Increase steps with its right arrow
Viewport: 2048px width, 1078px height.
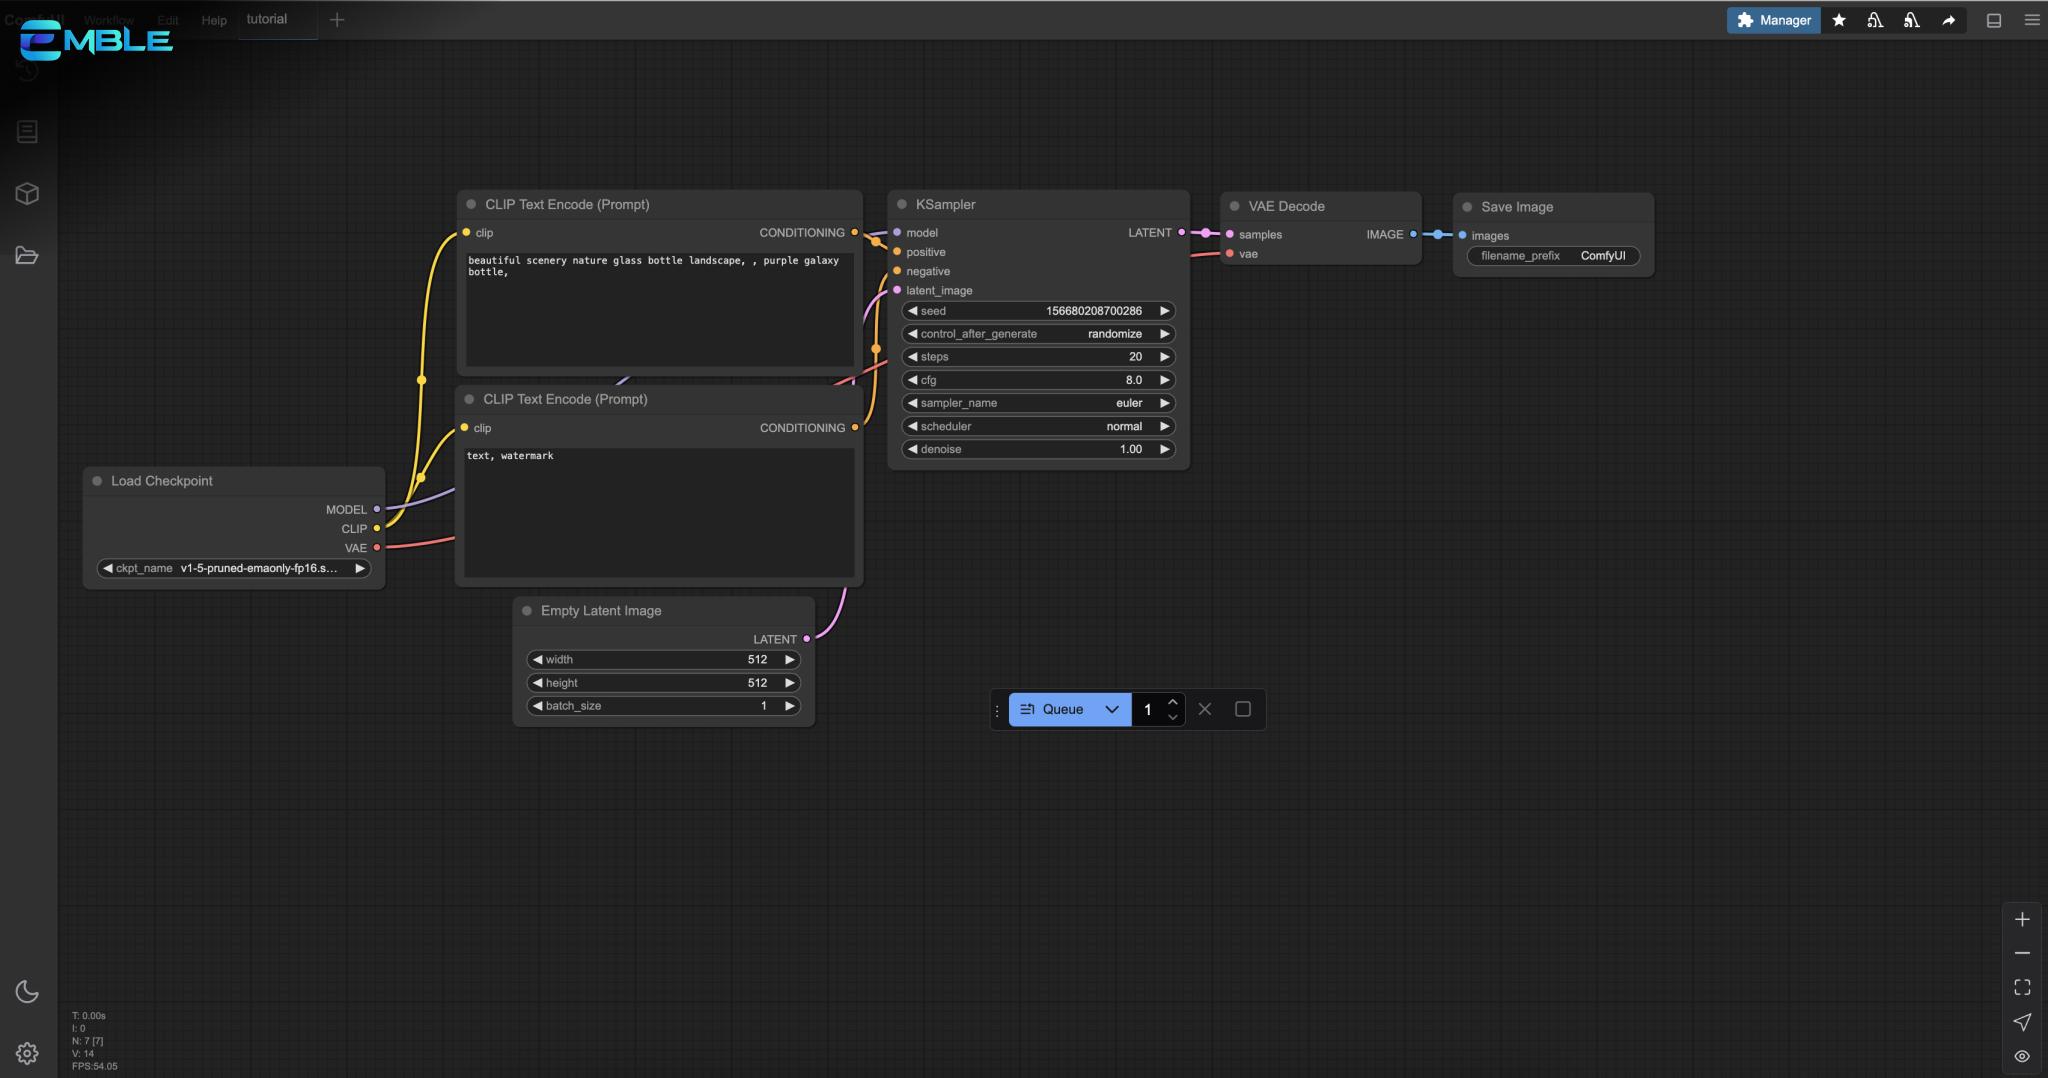pyautogui.click(x=1164, y=357)
